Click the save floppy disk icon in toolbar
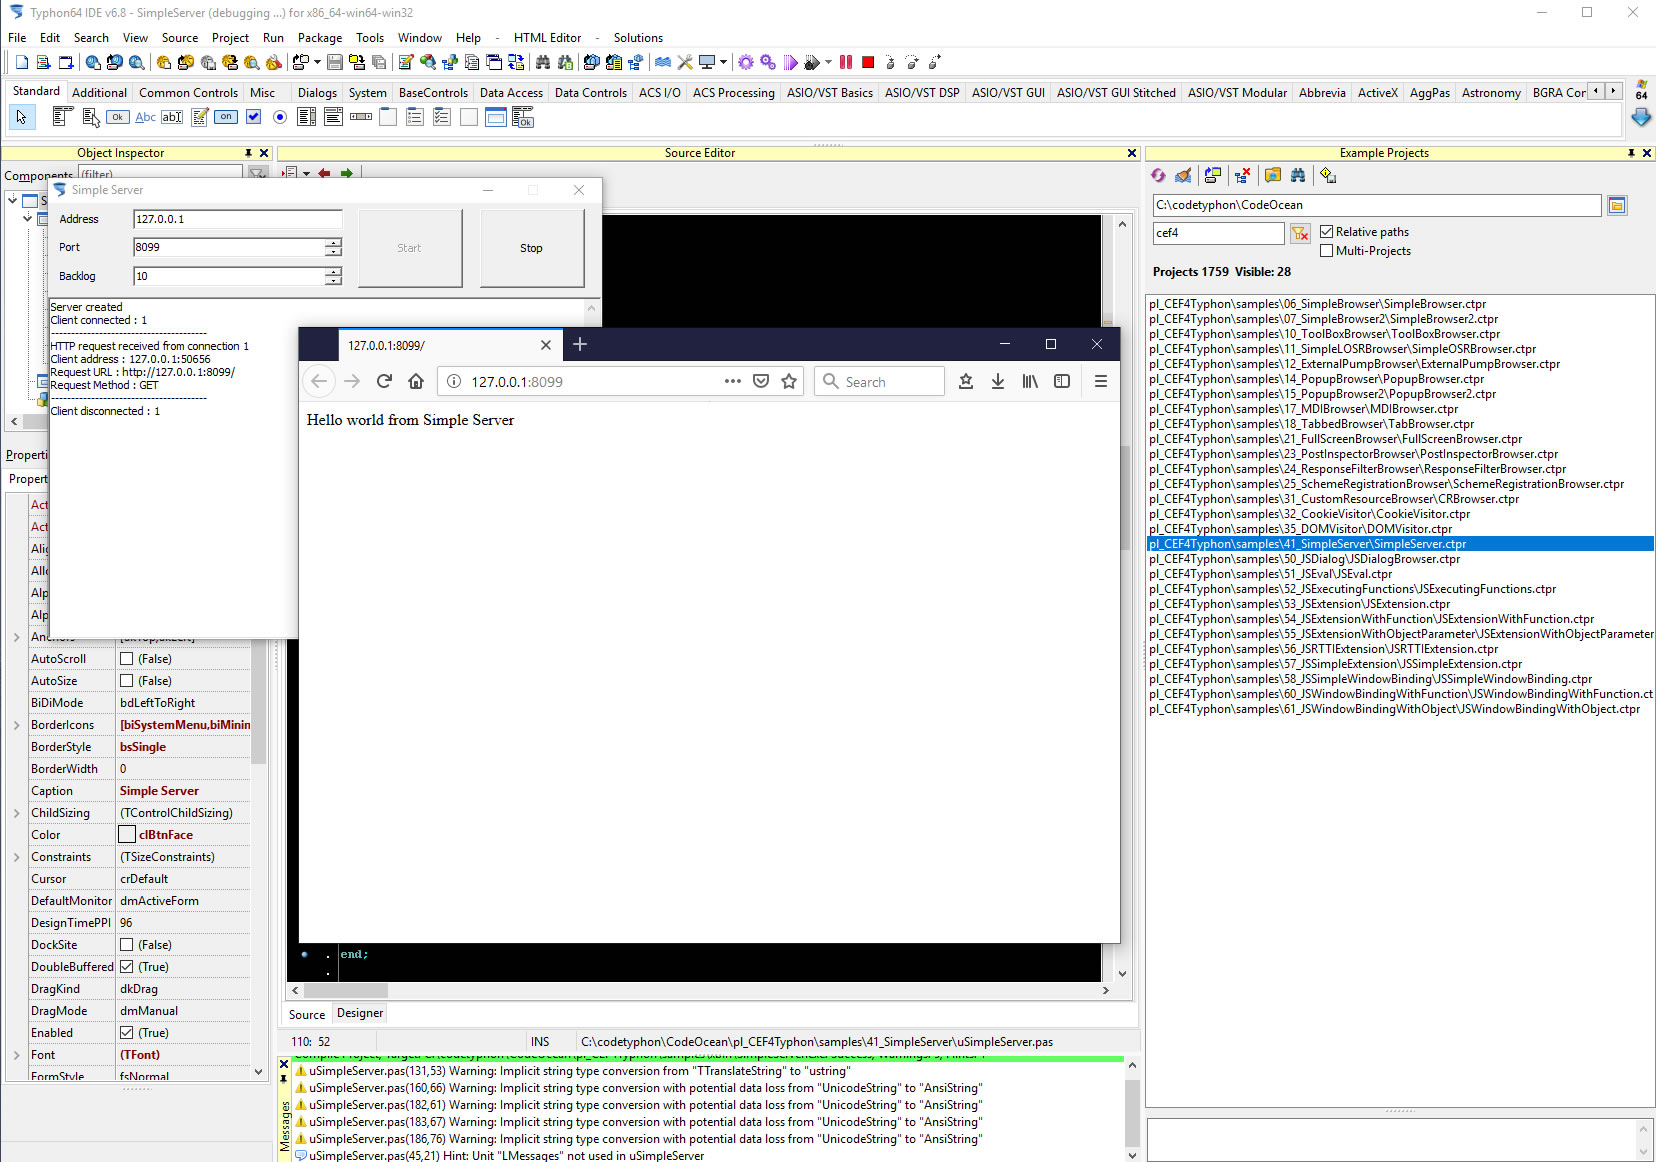 pos(335,62)
